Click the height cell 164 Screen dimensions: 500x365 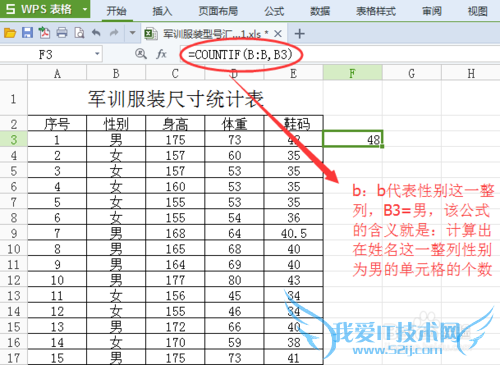pos(175,264)
